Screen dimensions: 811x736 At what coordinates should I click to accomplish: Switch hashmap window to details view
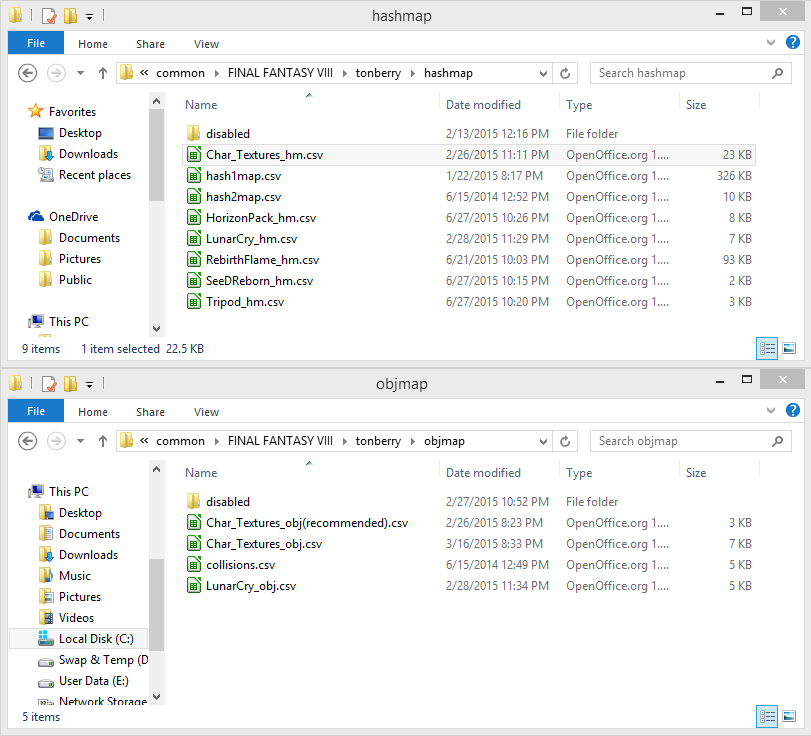click(x=767, y=349)
